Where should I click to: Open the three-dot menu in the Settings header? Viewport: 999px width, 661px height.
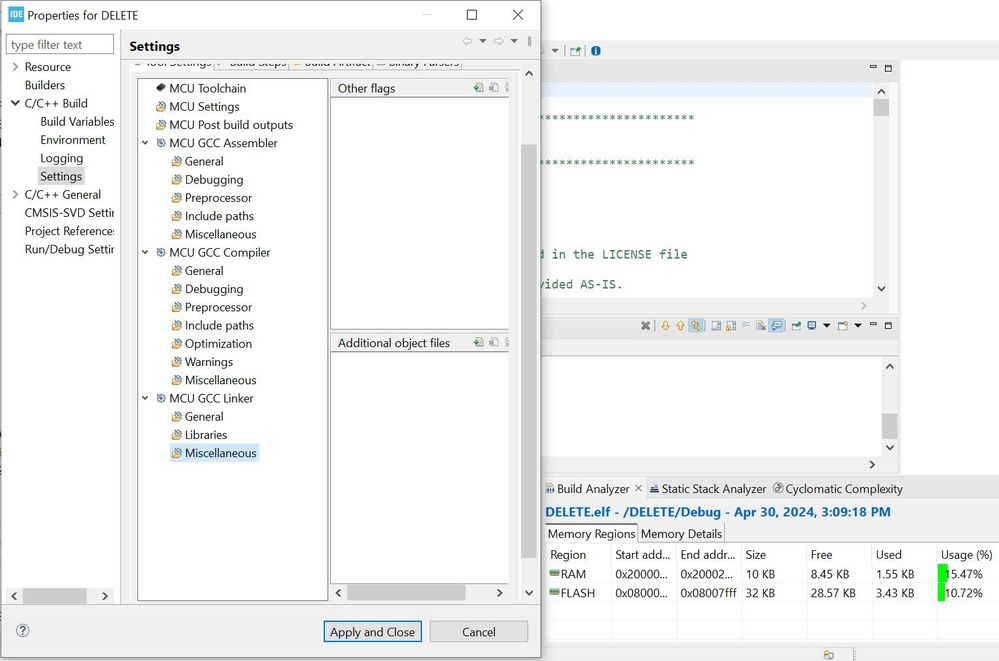(529, 41)
